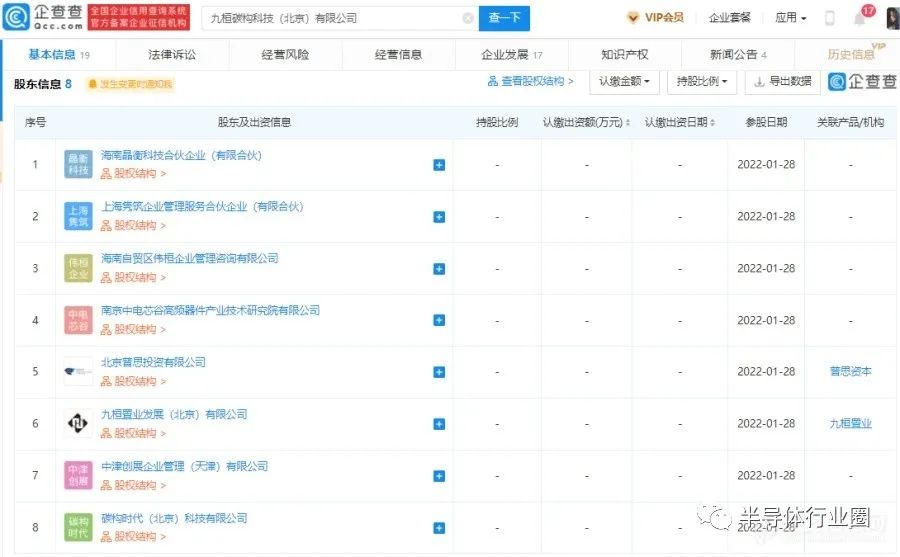900x557 pixels.
Task: Click the 发生变更时通知我 notification badge
Action: click(130, 84)
